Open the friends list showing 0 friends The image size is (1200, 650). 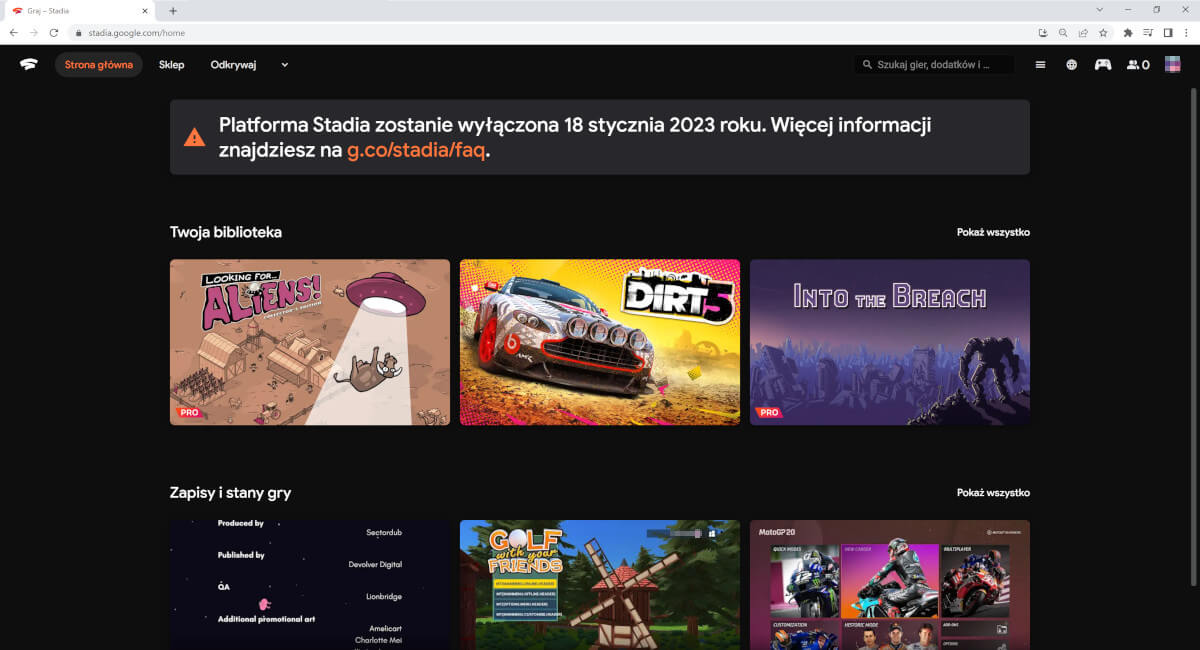(1136, 64)
